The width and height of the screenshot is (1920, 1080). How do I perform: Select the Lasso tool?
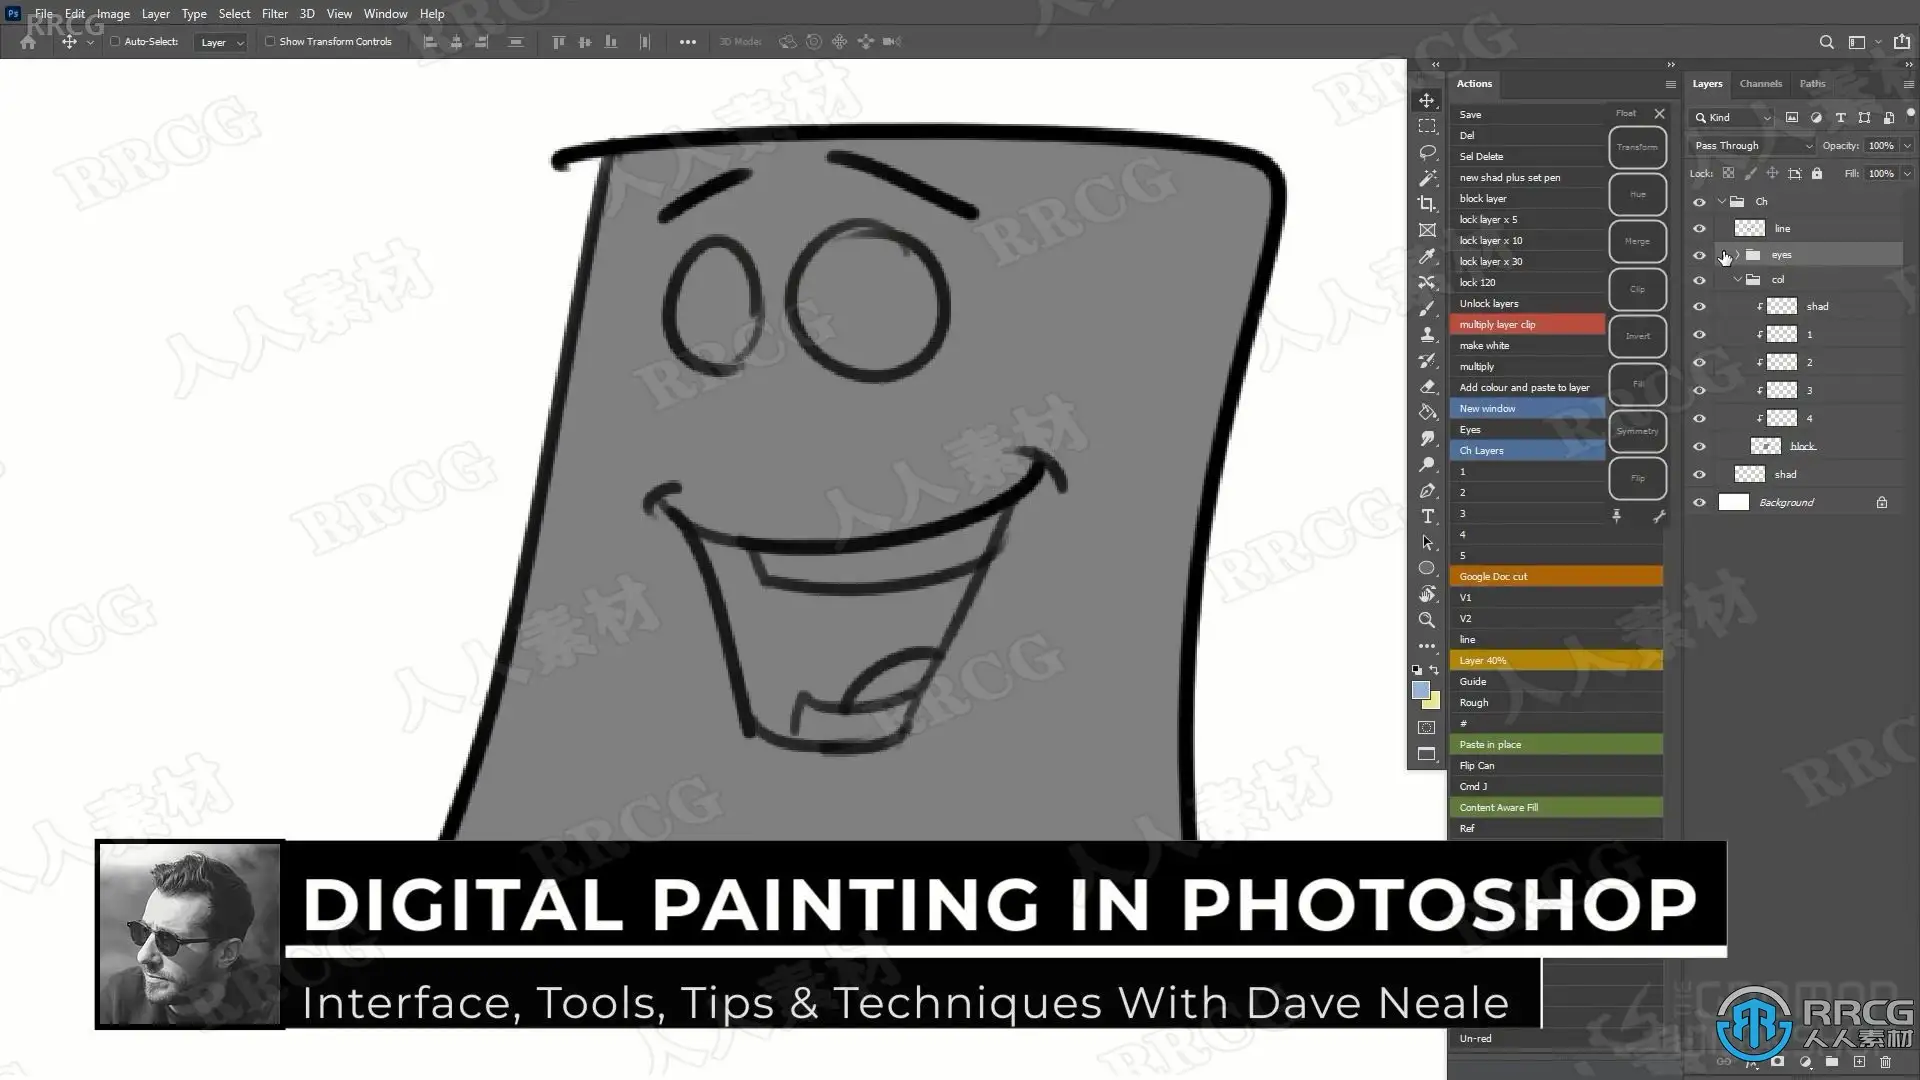[x=1427, y=152]
